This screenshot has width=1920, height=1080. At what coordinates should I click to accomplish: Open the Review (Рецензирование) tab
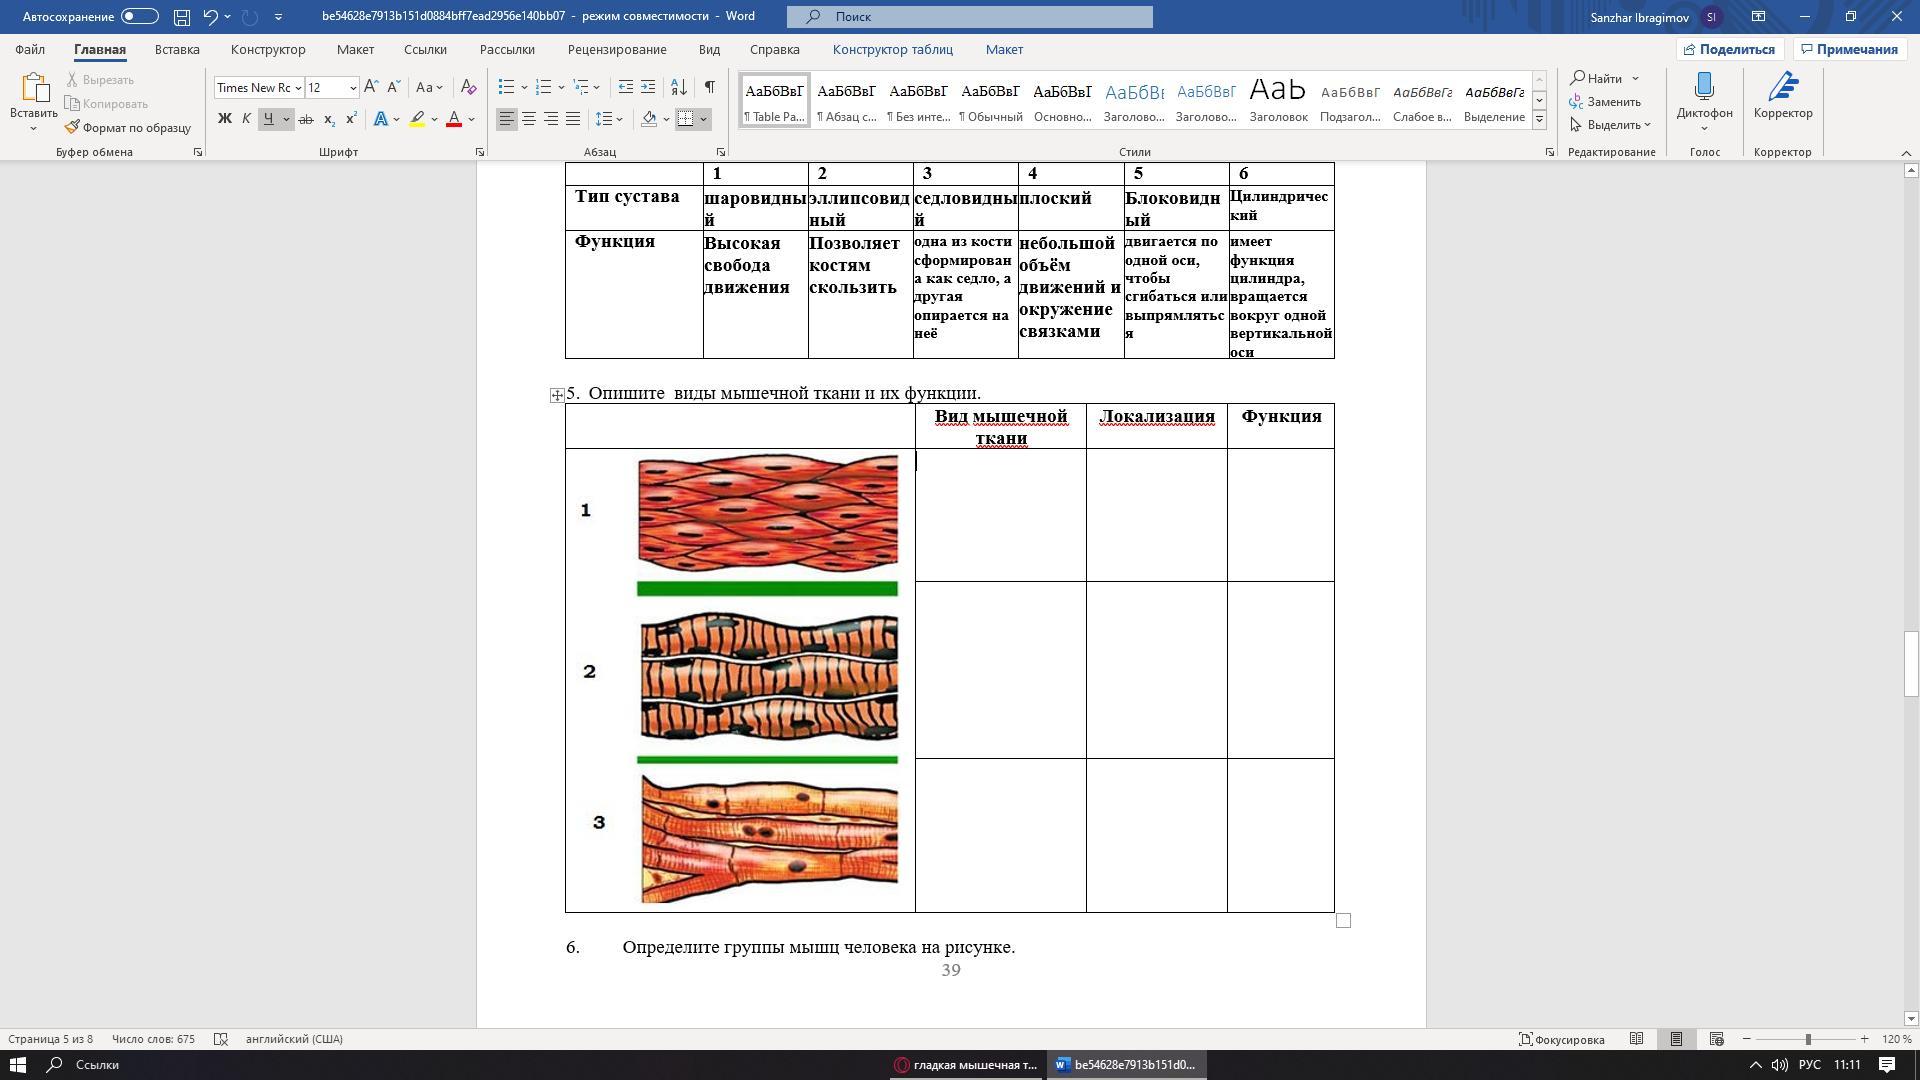pyautogui.click(x=616, y=49)
